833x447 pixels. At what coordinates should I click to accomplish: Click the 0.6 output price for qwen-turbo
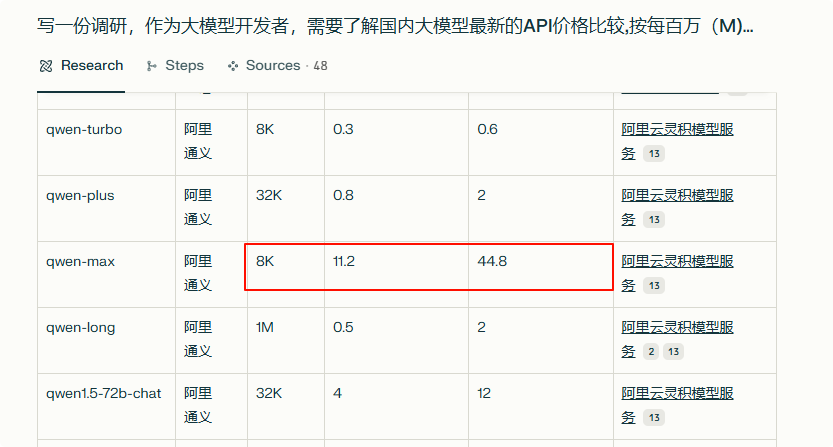pos(487,130)
